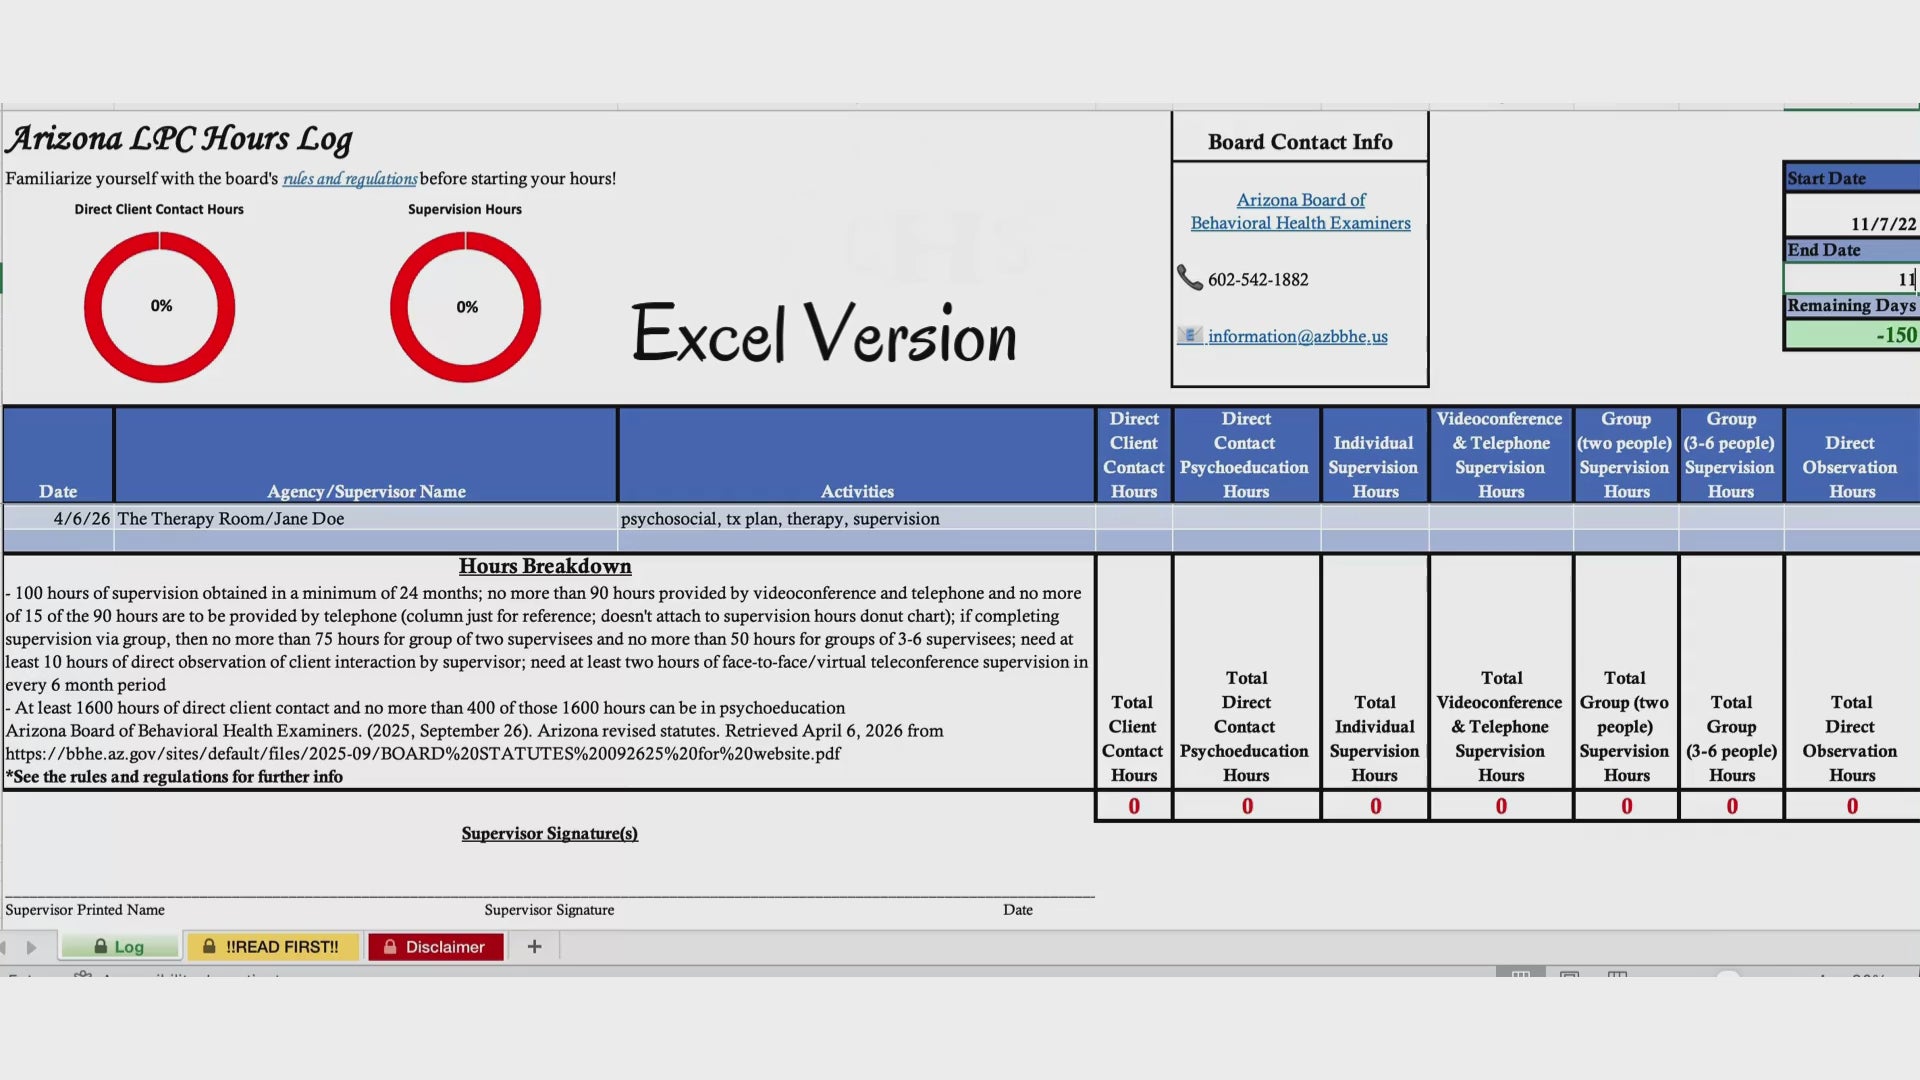
Task: Open the rules and regulations link
Action: pyautogui.click(x=349, y=179)
